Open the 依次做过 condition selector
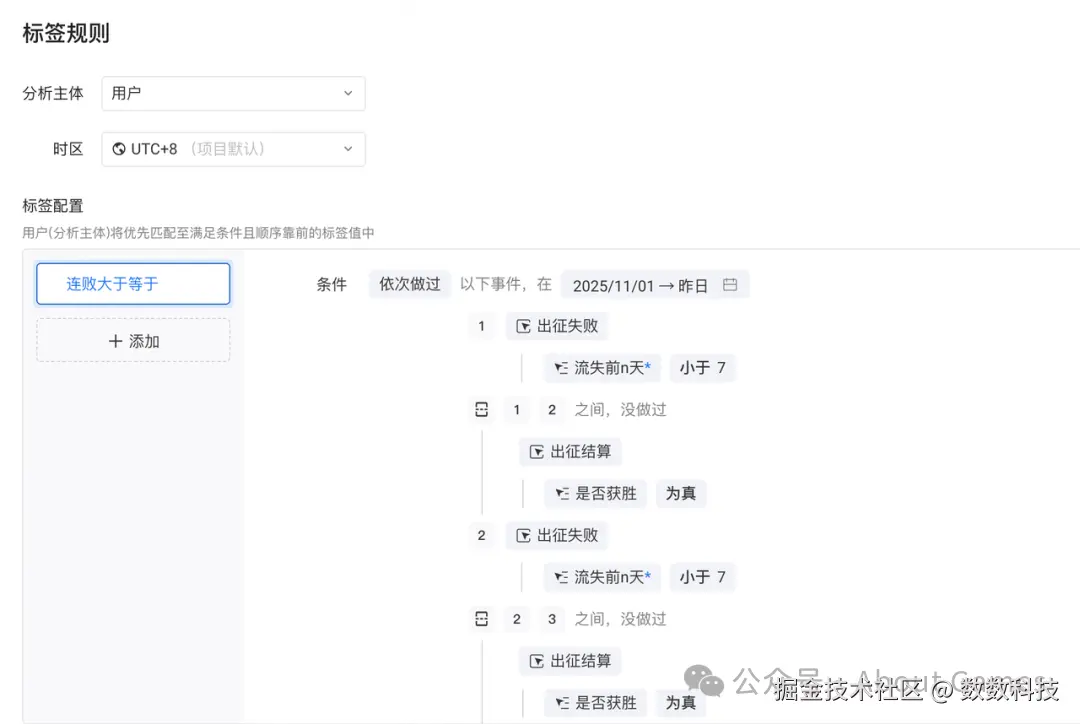The image size is (1080, 724). coord(409,284)
